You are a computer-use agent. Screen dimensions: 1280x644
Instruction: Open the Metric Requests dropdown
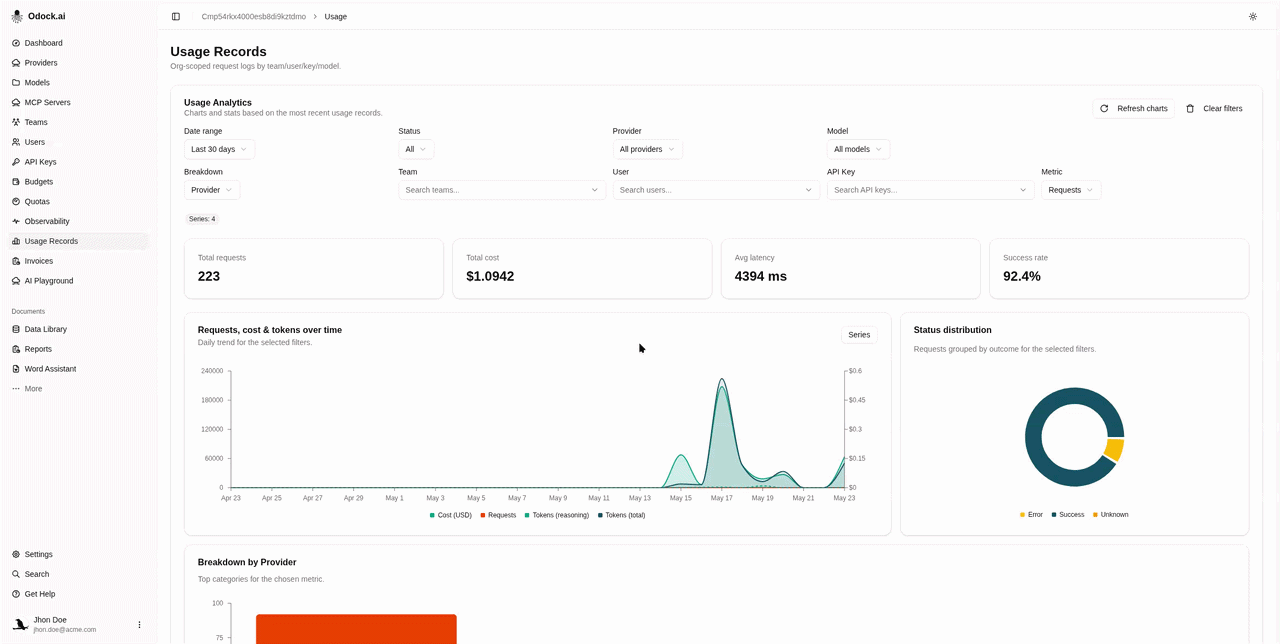(1071, 190)
